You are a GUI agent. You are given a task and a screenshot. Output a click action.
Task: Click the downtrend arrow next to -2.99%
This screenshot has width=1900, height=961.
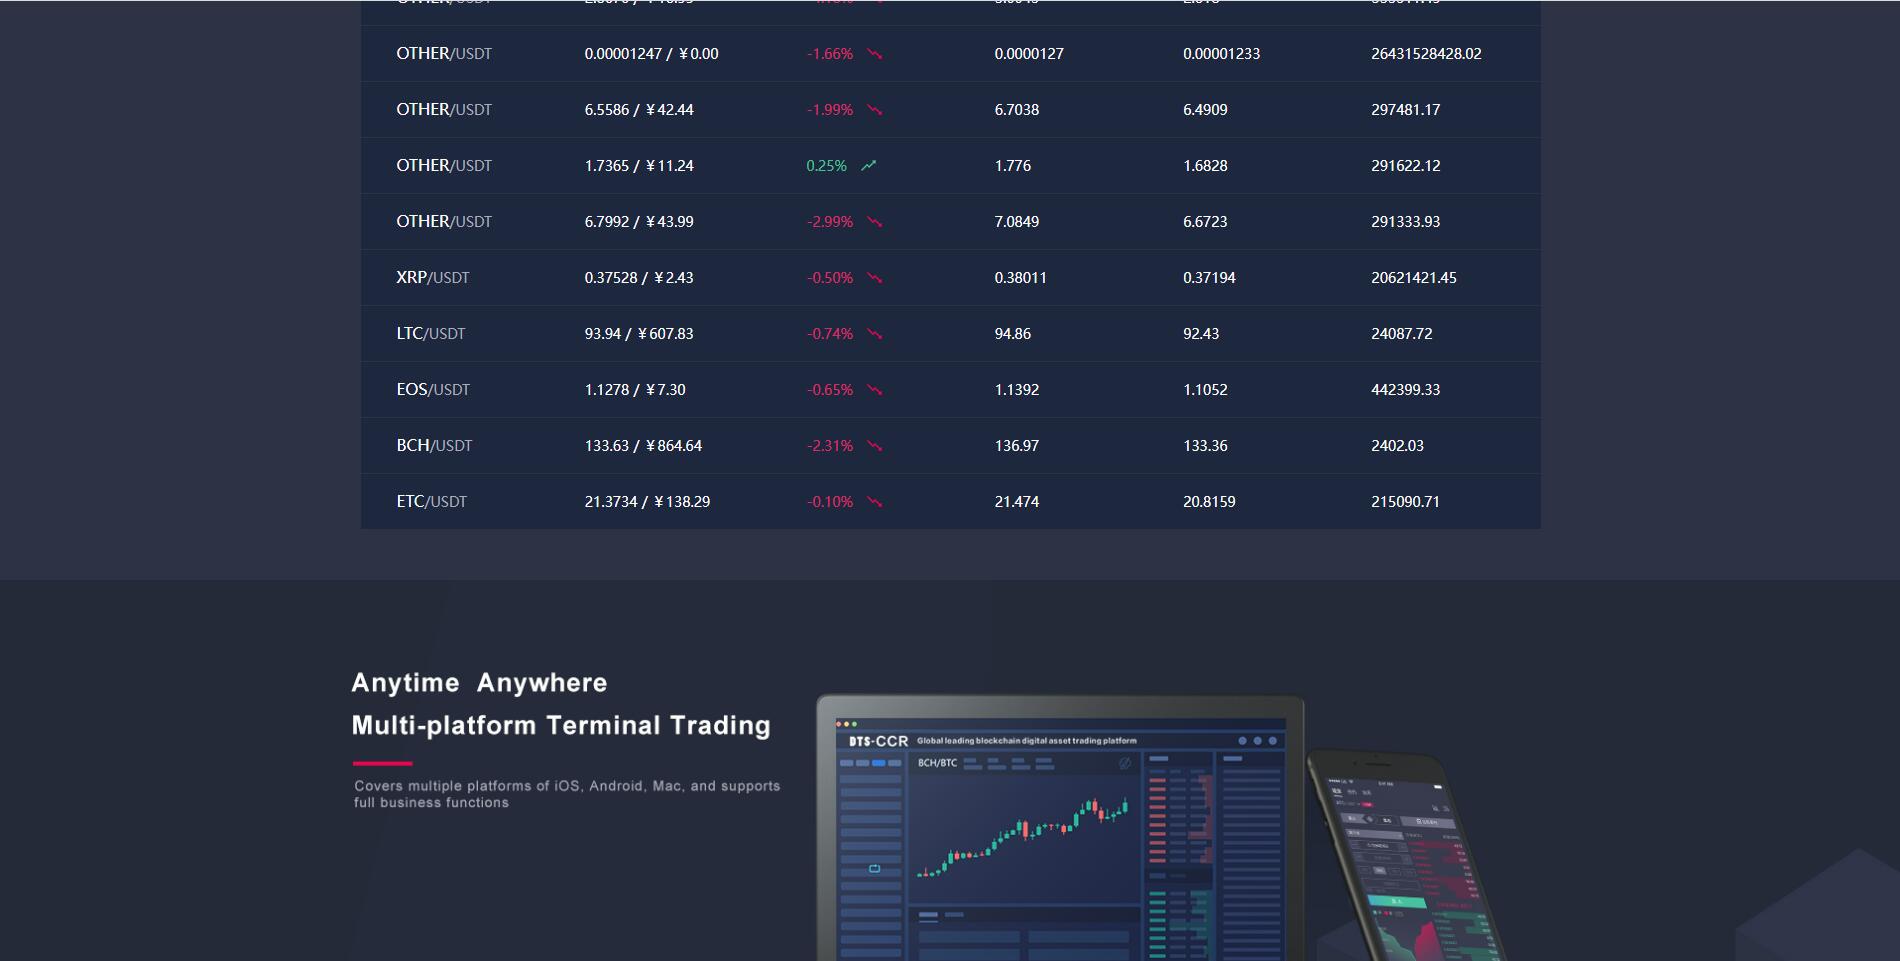(x=874, y=222)
